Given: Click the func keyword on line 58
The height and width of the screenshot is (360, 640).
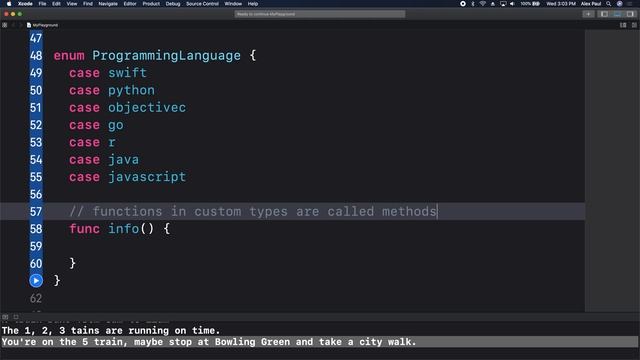Looking at the screenshot, I should pyautogui.click(x=84, y=229).
